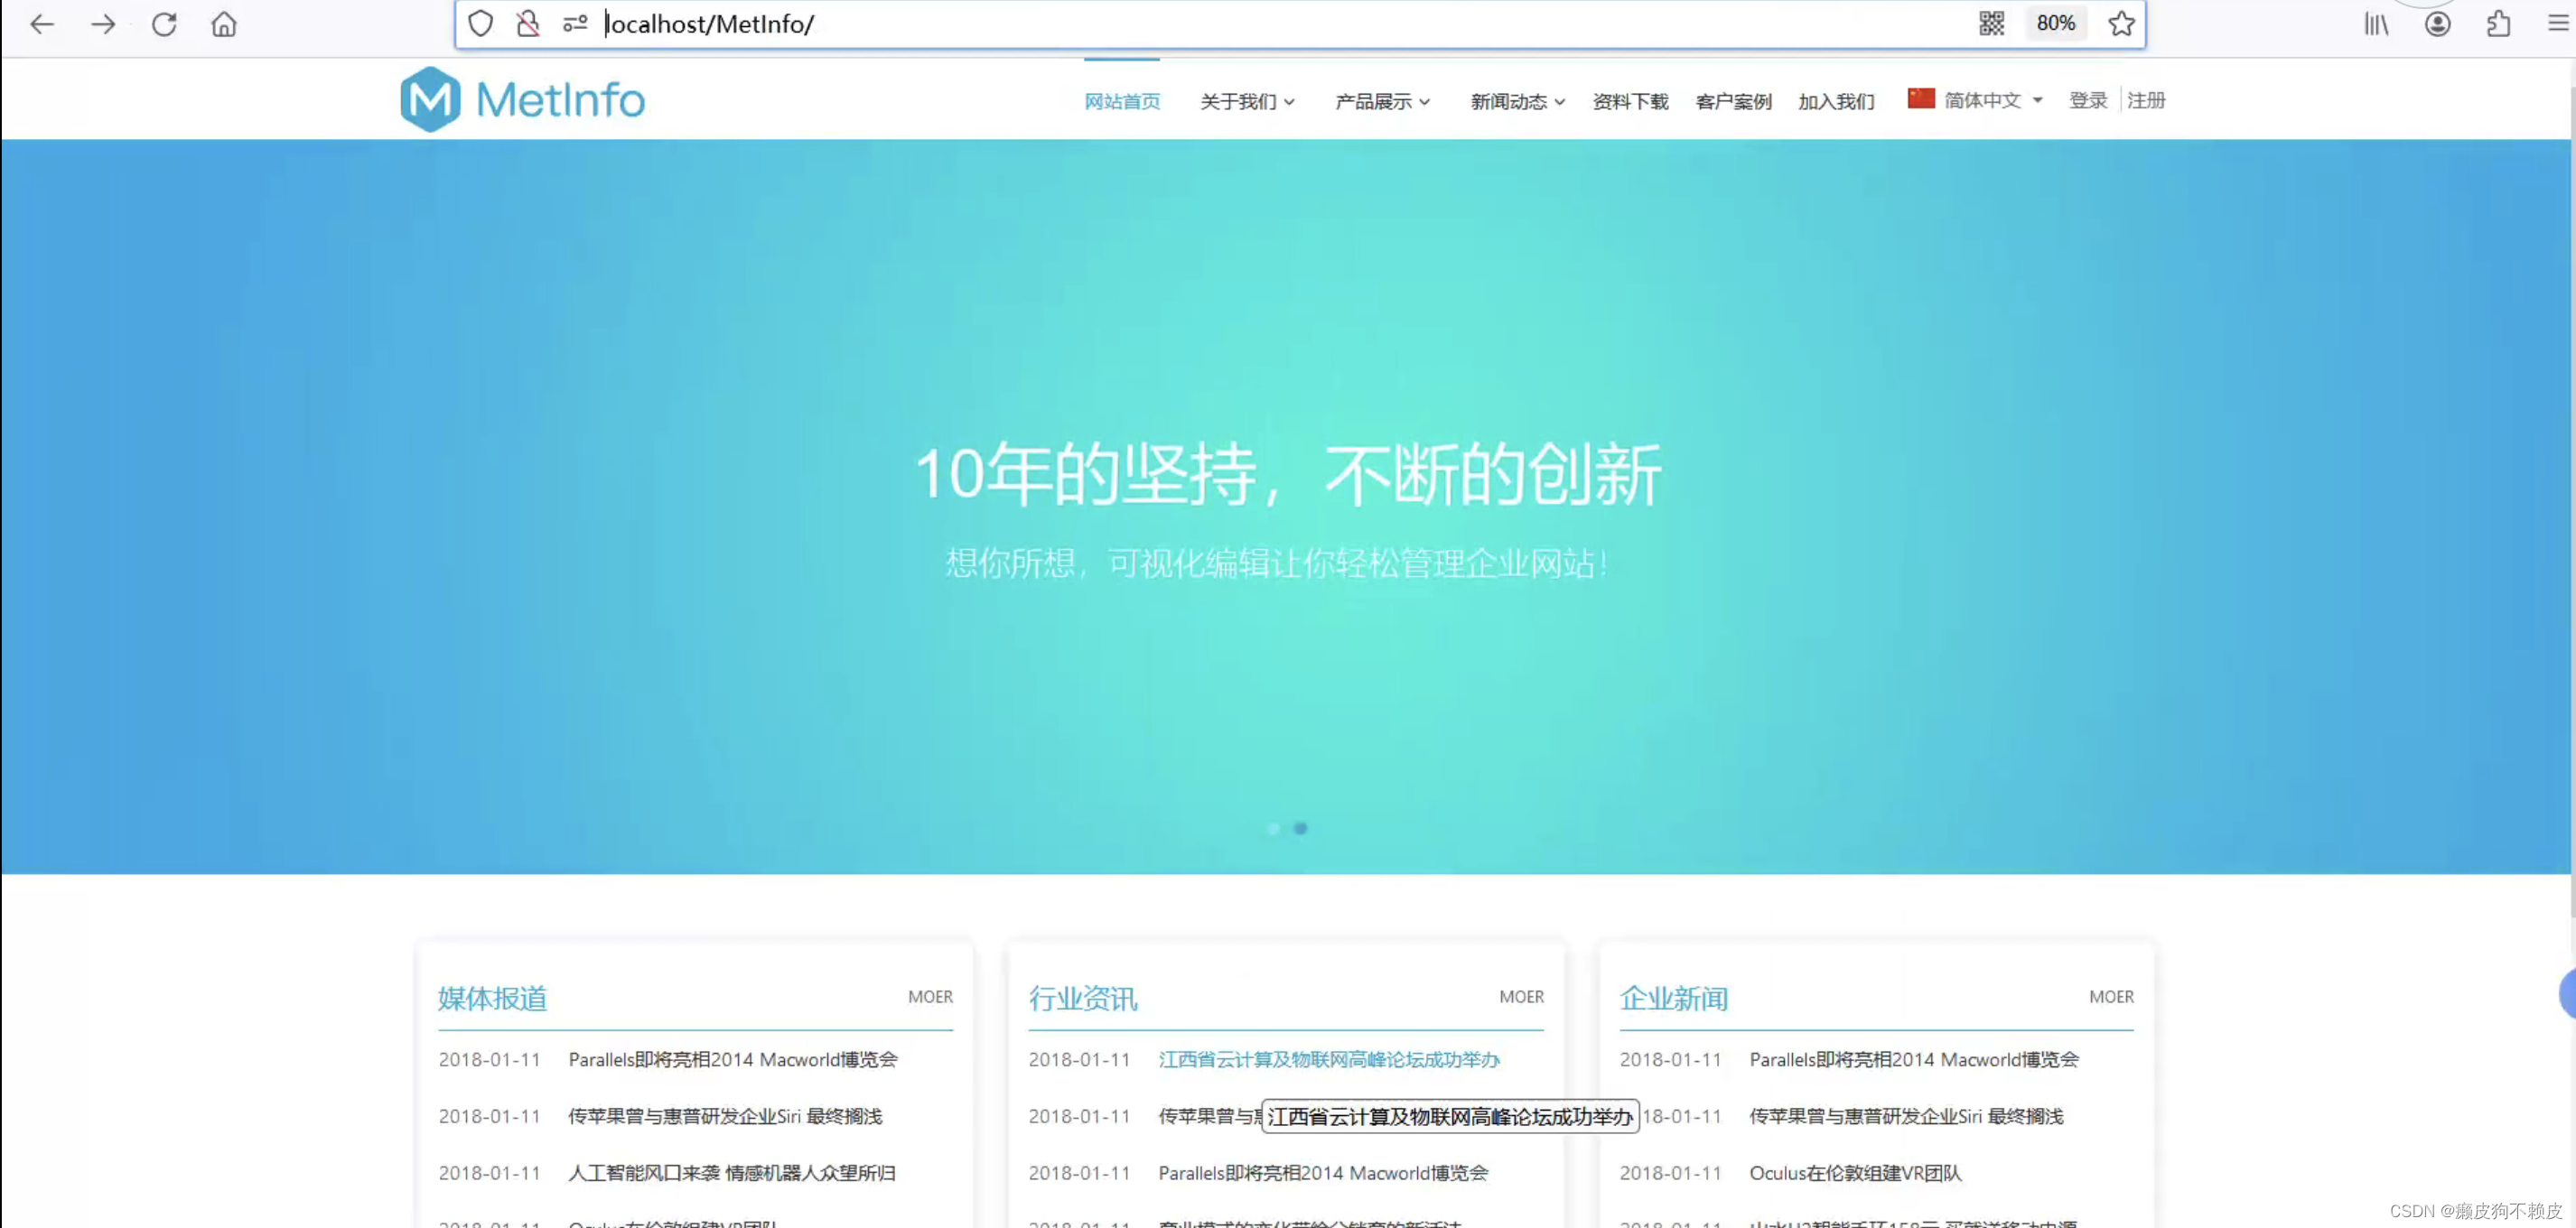
Task: Open MOER link beside 媒体报道
Action: coord(929,996)
